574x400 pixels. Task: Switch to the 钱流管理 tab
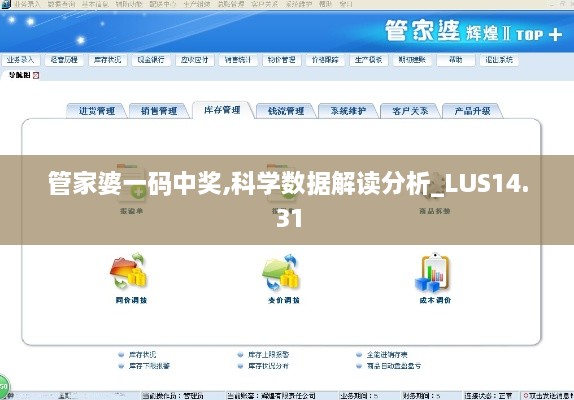286,111
